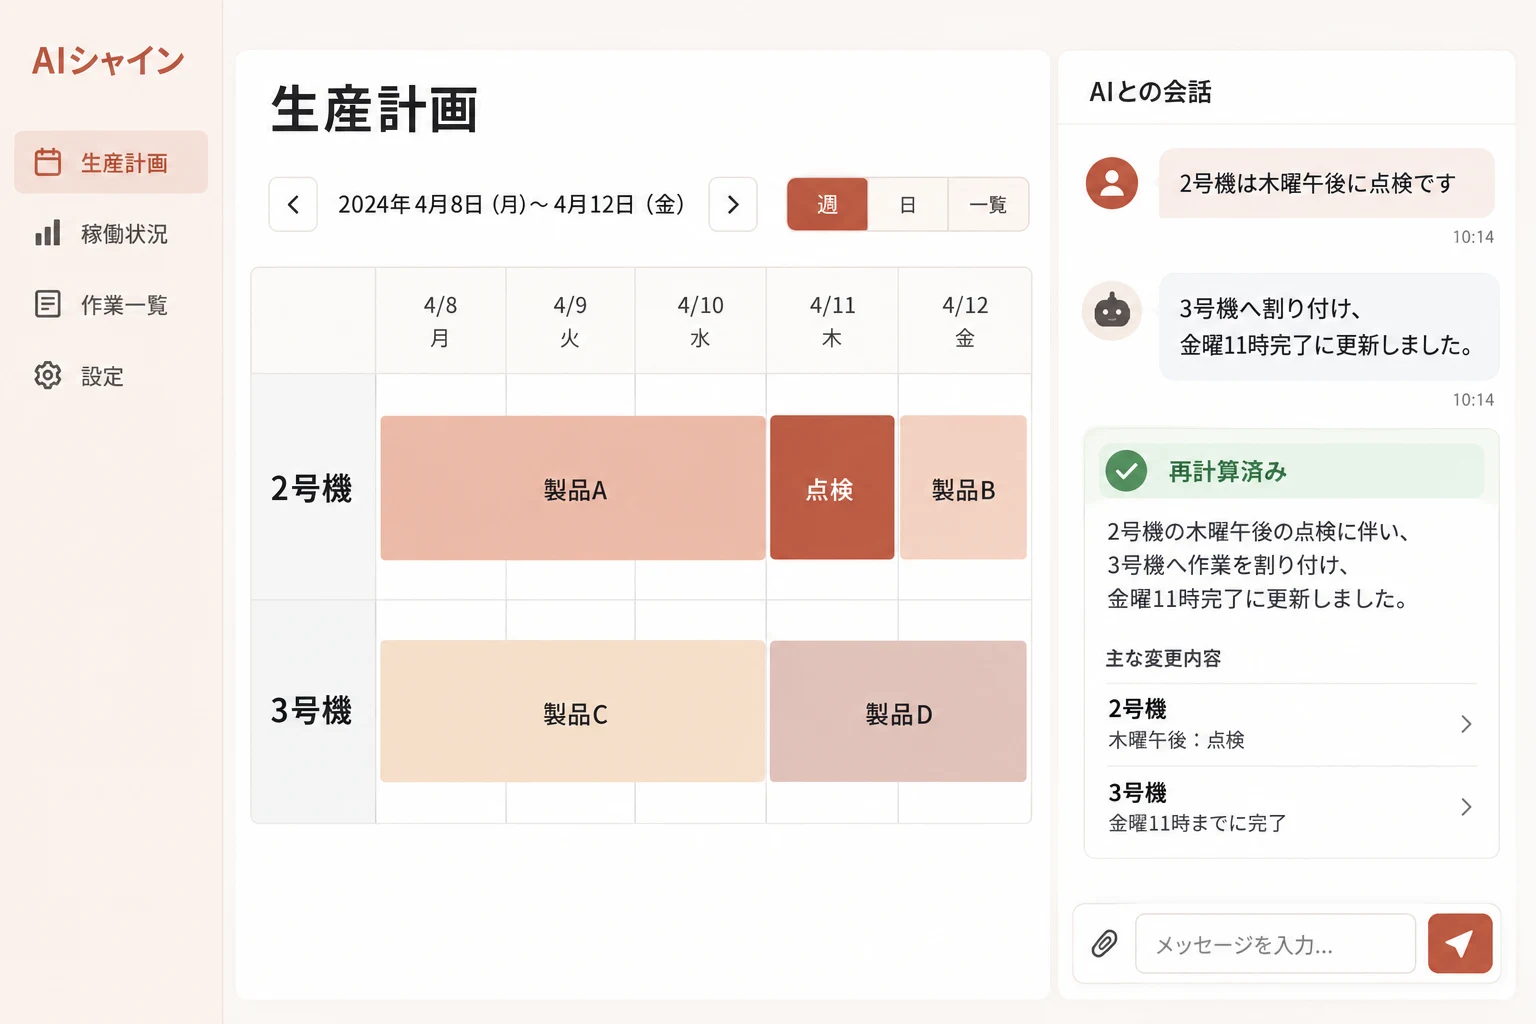
Task: Click the AI robot avatar in the chat
Action: tap(1112, 311)
